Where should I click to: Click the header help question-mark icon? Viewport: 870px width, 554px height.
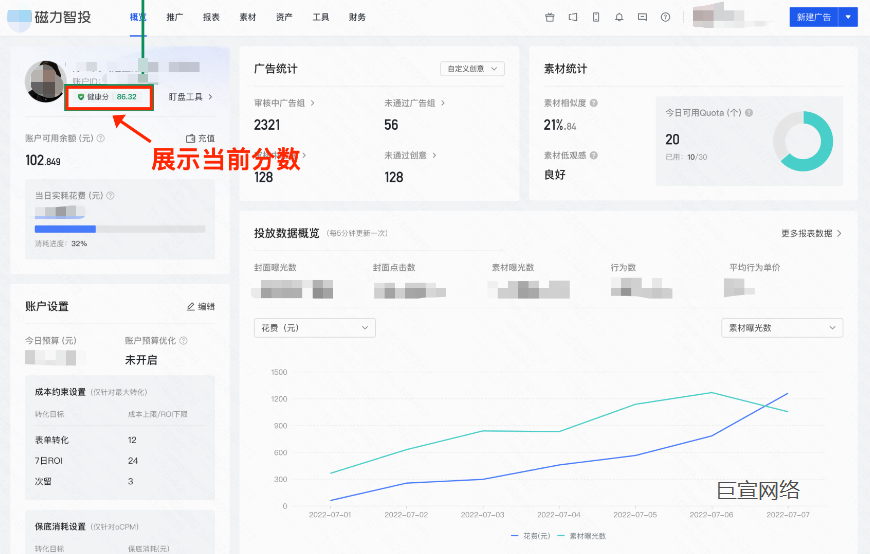[x=665, y=17]
